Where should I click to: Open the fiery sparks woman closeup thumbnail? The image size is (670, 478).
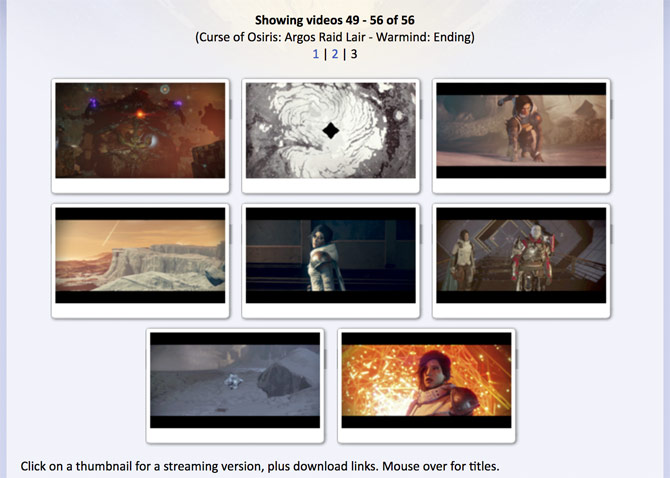coord(426,380)
